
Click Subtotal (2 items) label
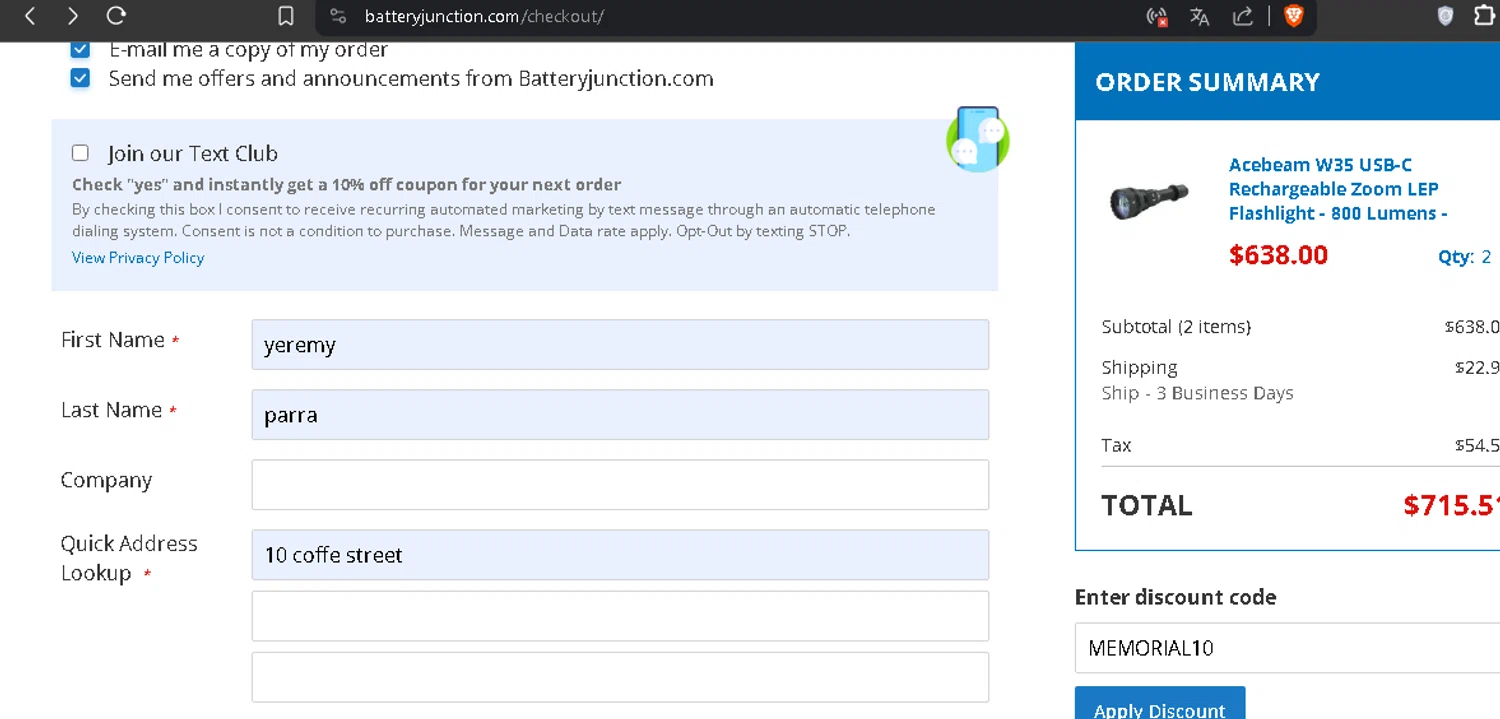click(1176, 327)
